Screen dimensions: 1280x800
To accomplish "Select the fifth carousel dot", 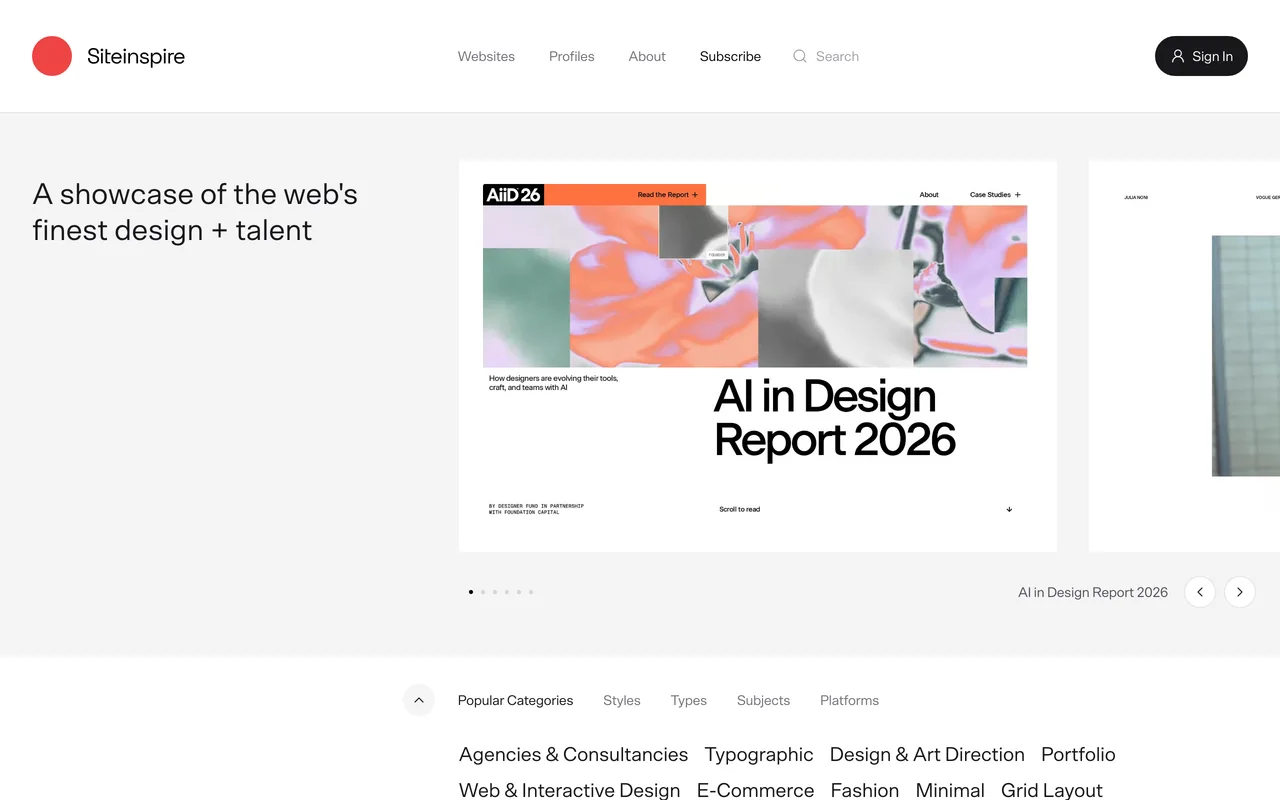I will click(519, 592).
